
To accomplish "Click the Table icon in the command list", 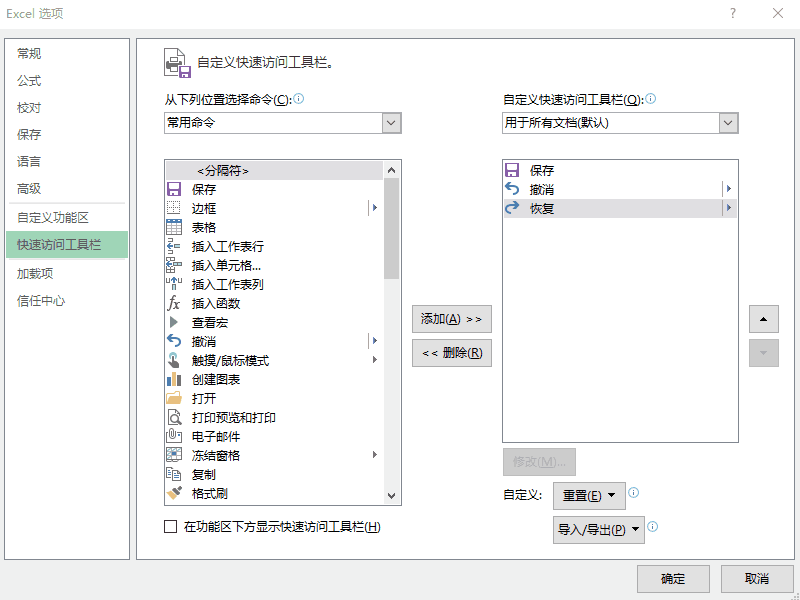I will (x=174, y=227).
